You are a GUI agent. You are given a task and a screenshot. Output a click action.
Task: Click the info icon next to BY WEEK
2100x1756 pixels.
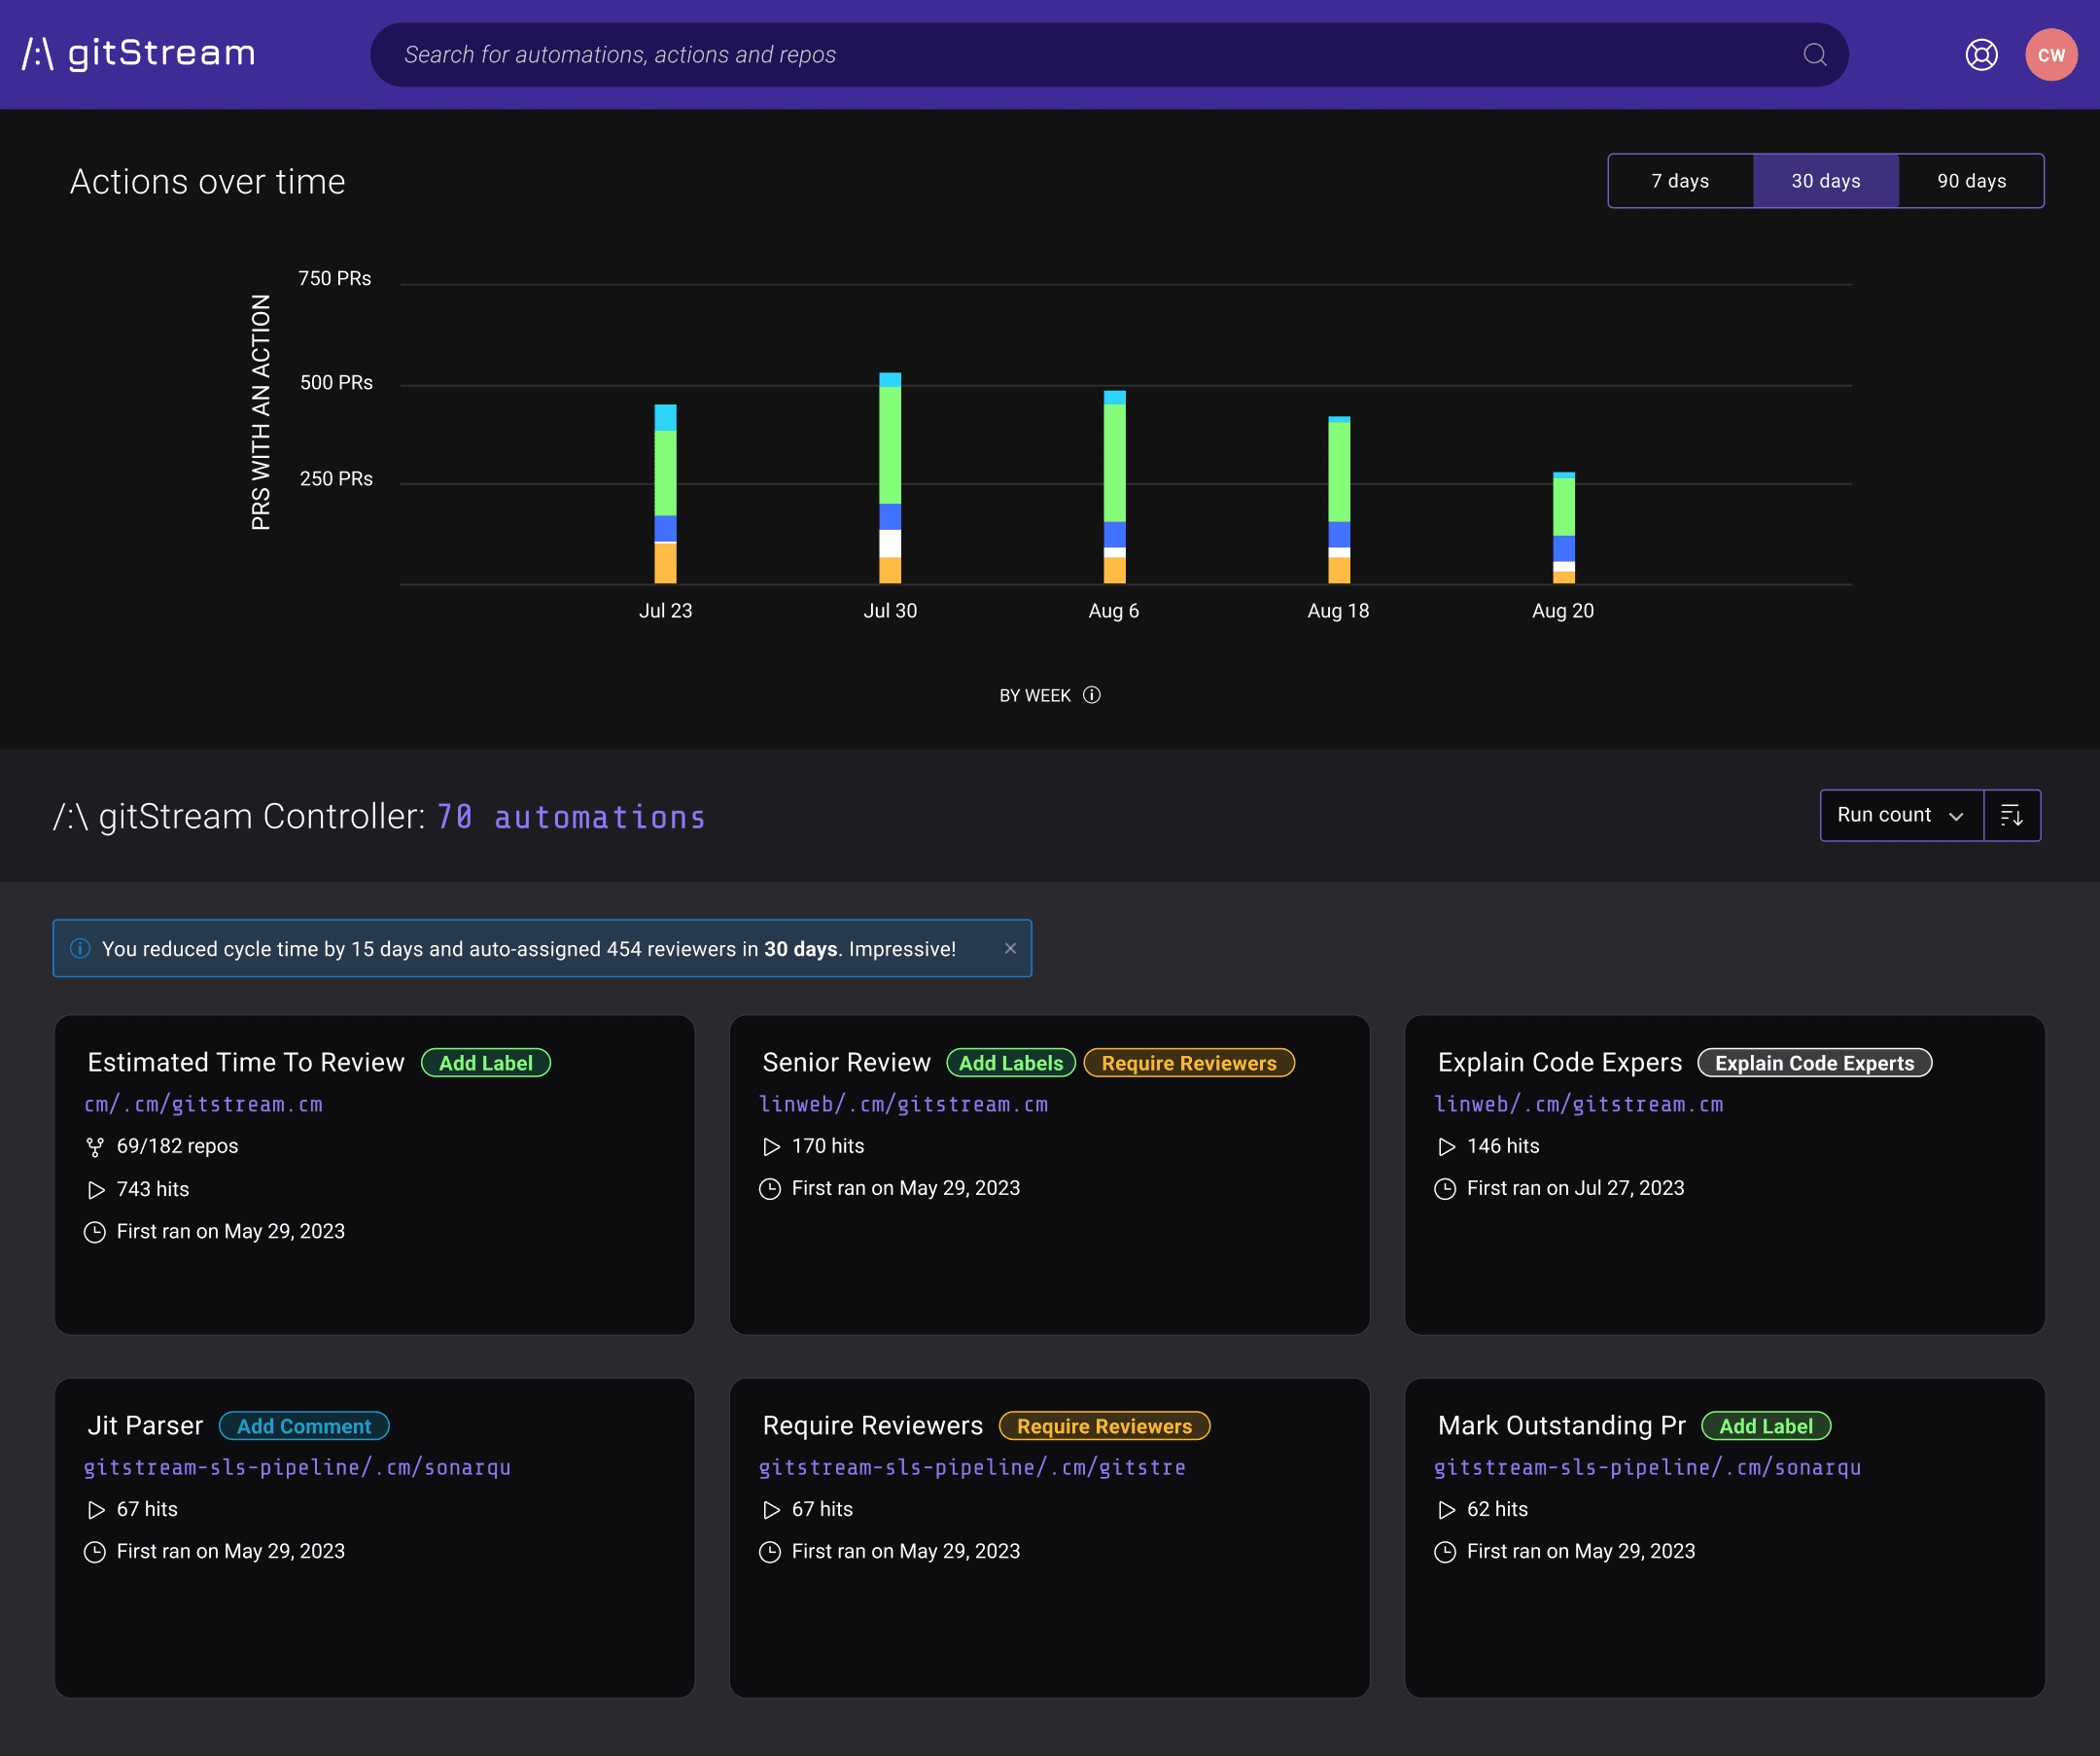pyautogui.click(x=1092, y=695)
